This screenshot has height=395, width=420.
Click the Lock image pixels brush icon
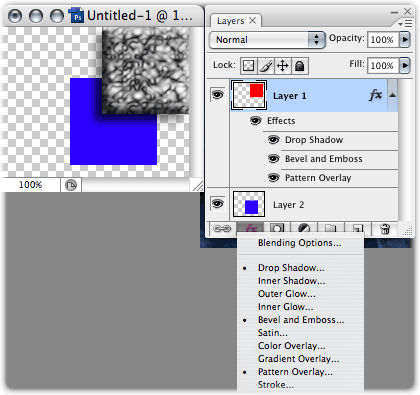coord(266,66)
